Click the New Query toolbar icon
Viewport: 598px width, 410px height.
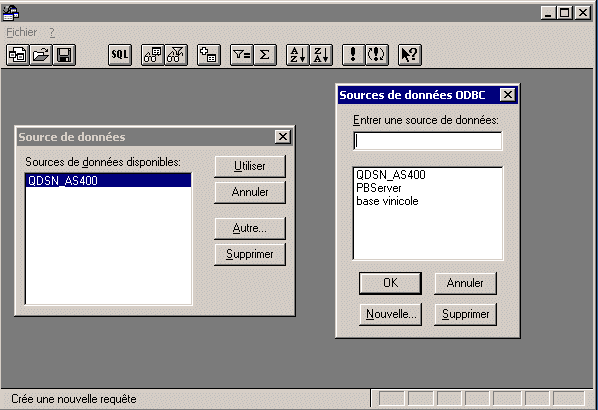click(x=18, y=55)
